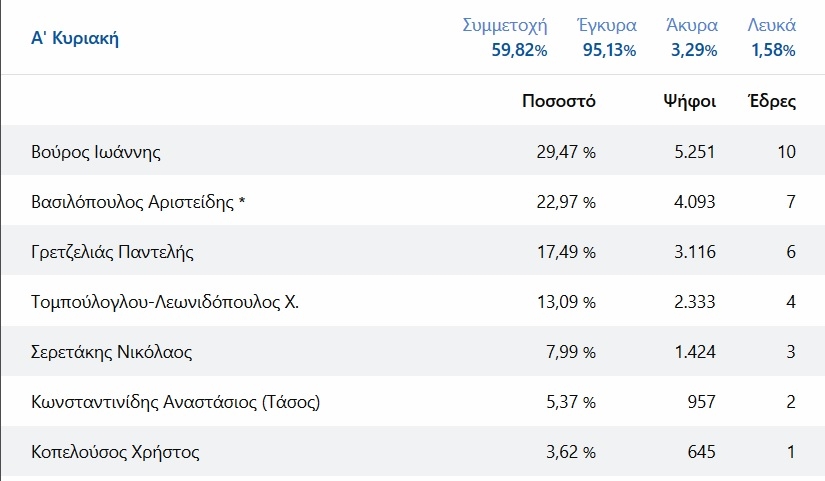Click the Έγκυρα 95,13% statistic

point(607,37)
